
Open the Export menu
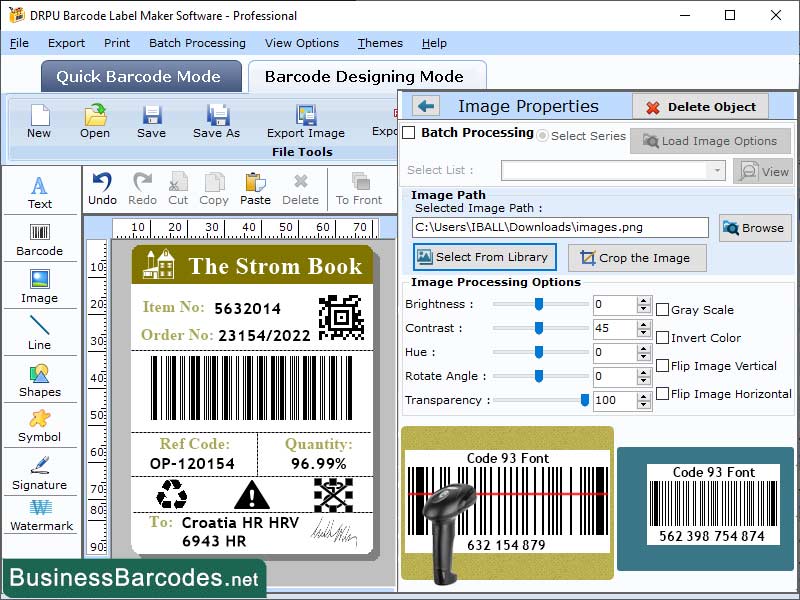click(66, 43)
